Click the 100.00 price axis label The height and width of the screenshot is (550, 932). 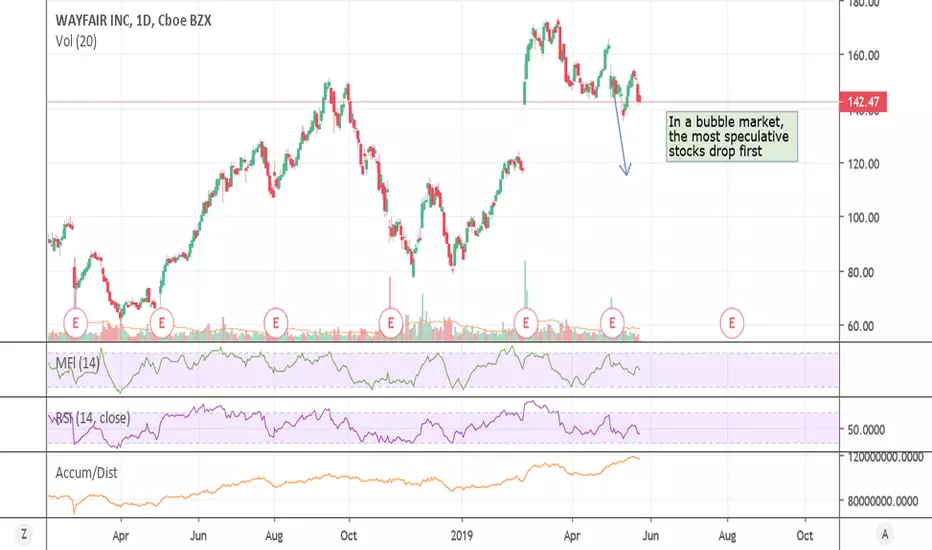863,218
